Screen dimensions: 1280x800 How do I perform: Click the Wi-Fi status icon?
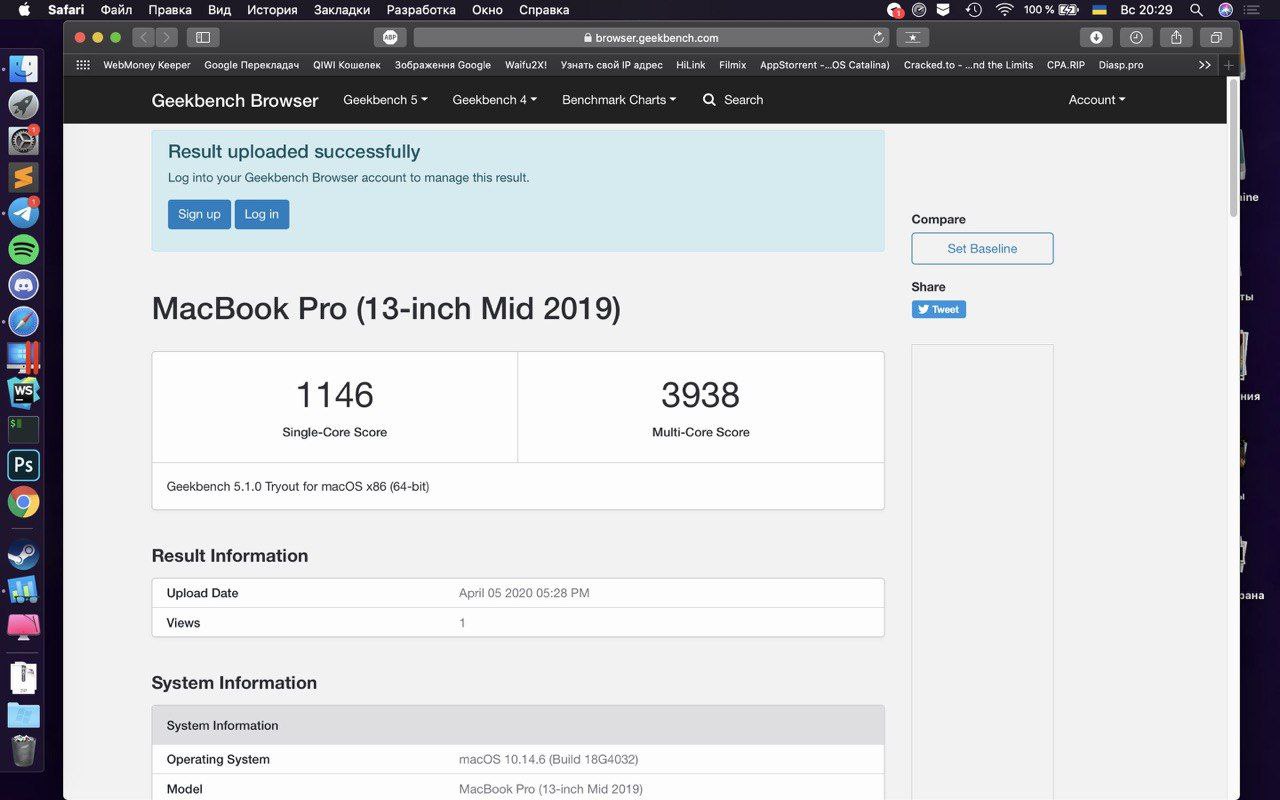(x=1004, y=10)
